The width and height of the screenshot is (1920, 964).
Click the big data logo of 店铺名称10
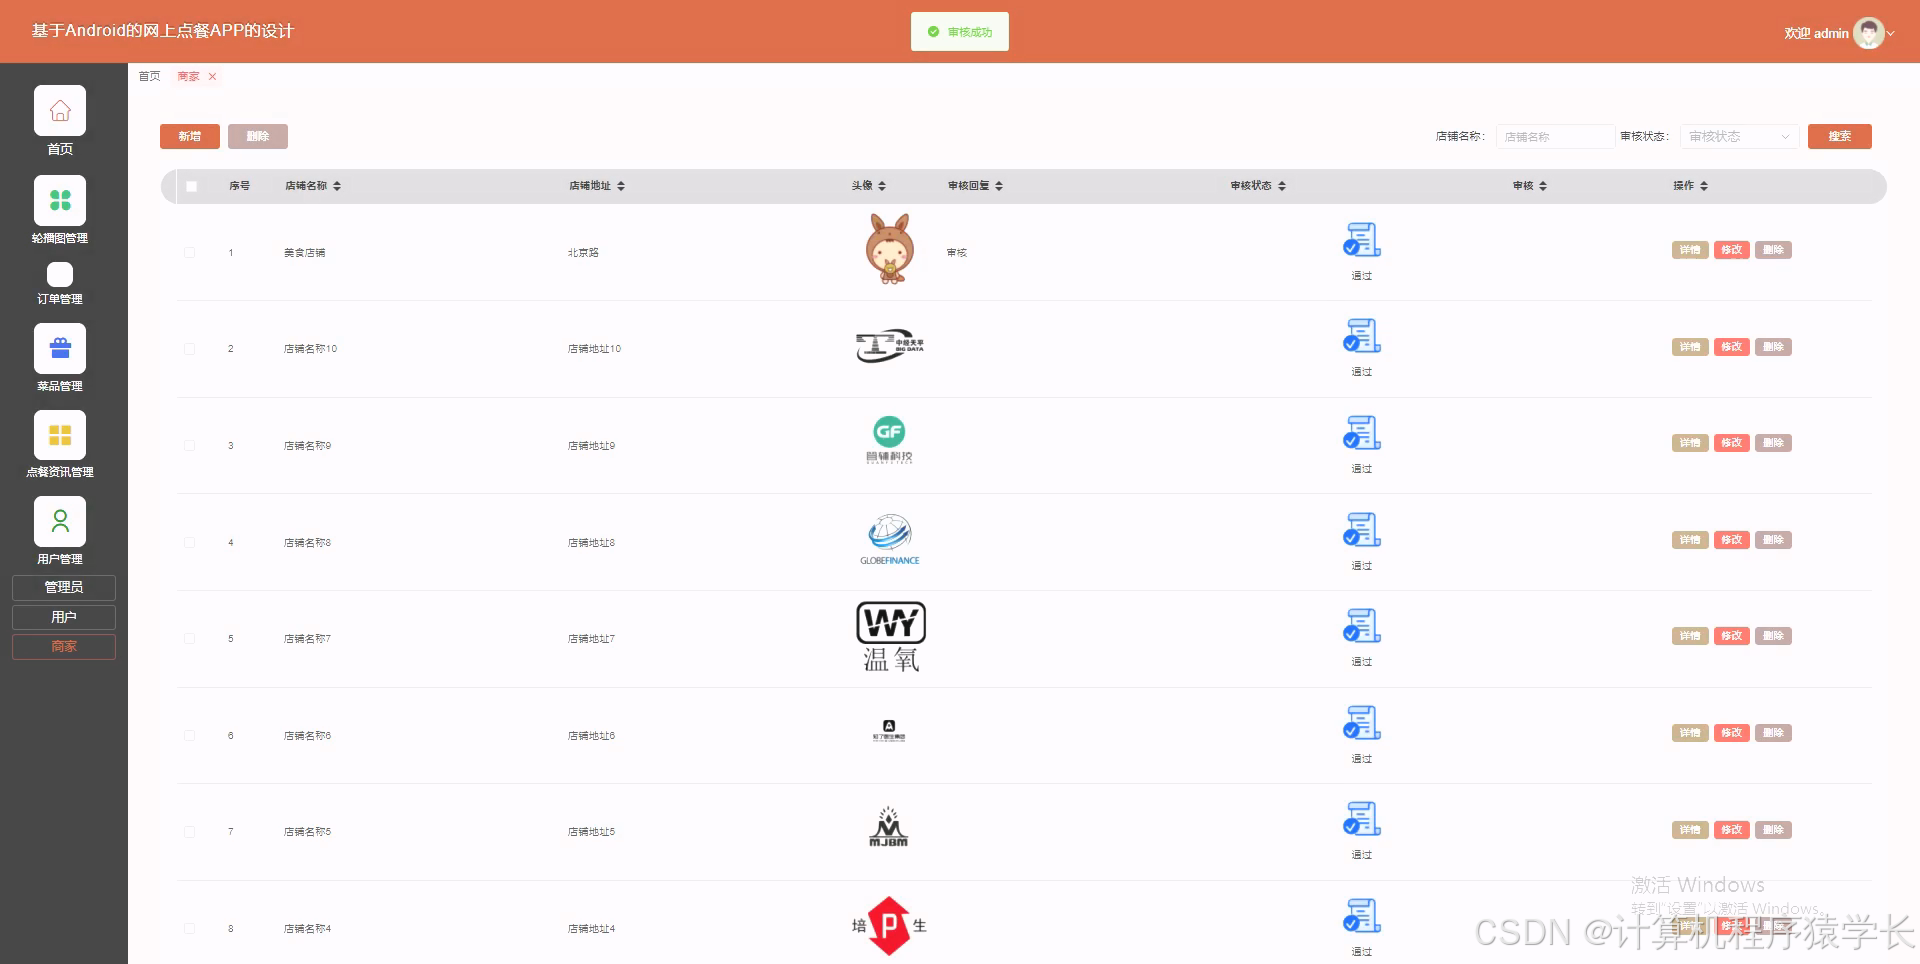pos(889,346)
